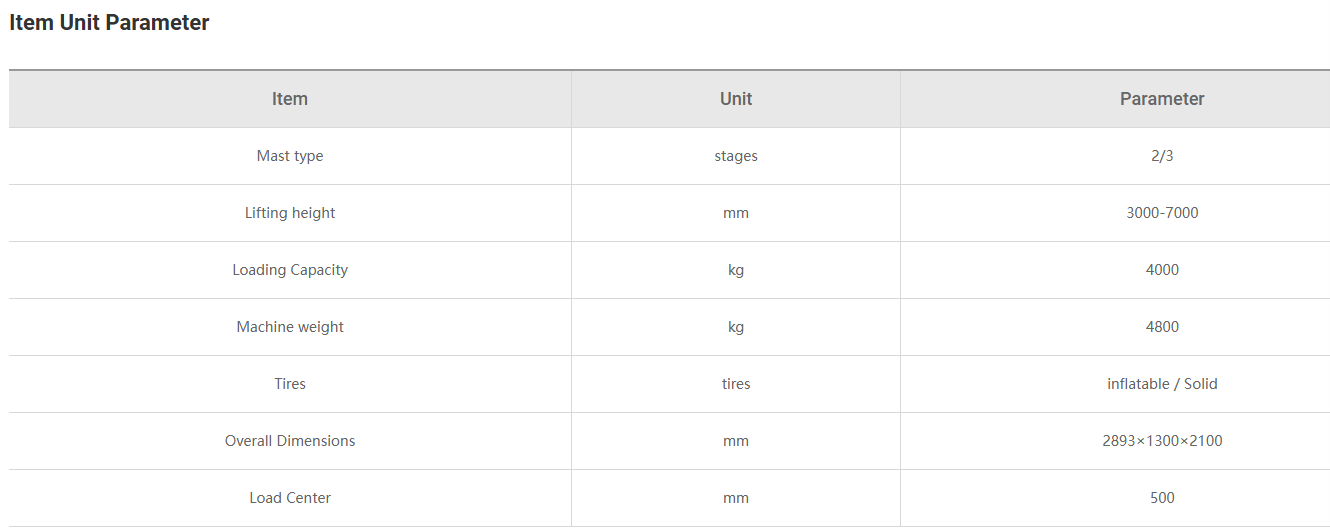Click the 4000 loading capacity value
The height and width of the screenshot is (530, 1330).
coord(1162,270)
